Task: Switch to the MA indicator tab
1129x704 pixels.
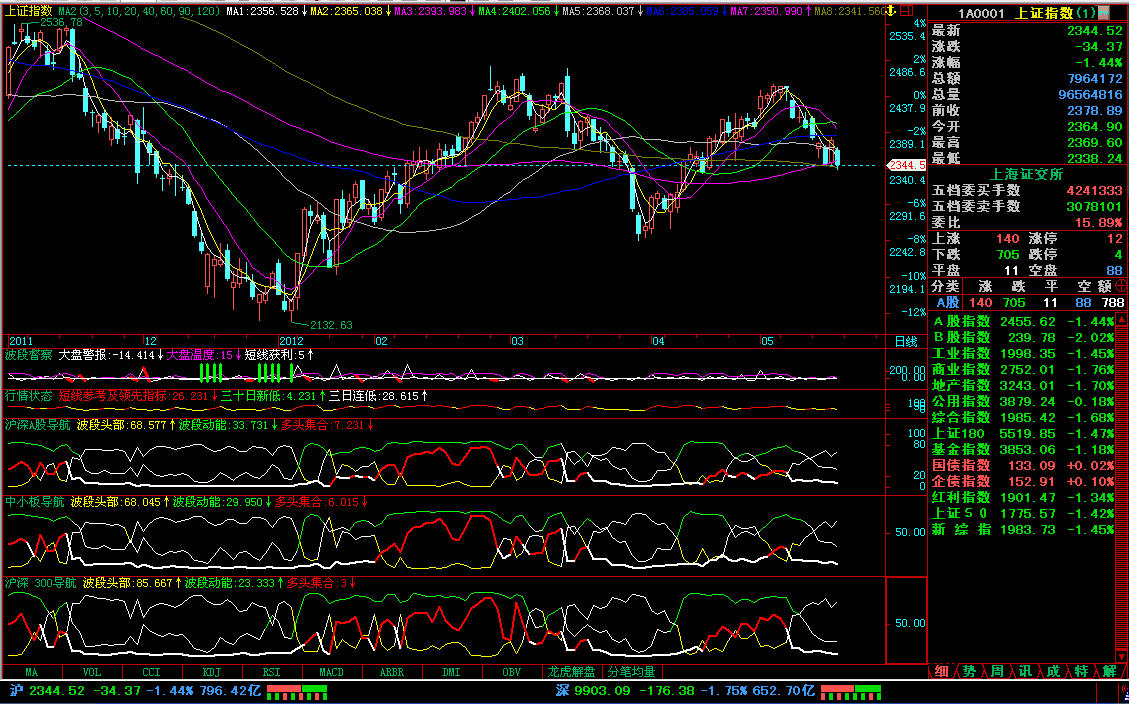Action: 32,672
